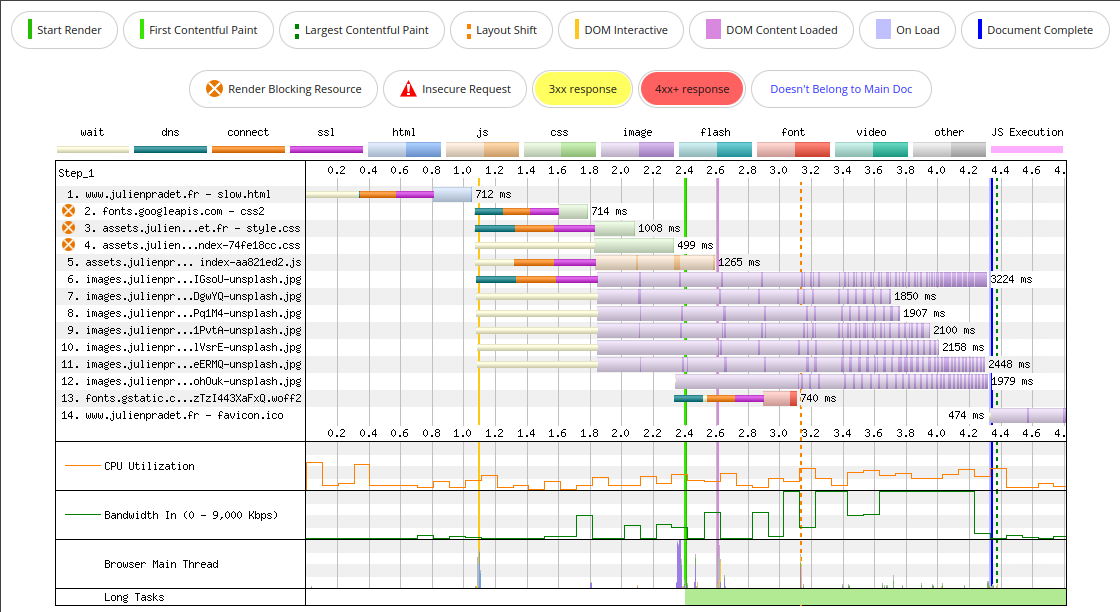Click the First Contentful Paint legend item
This screenshot has height=612, width=1120.
[198, 30]
